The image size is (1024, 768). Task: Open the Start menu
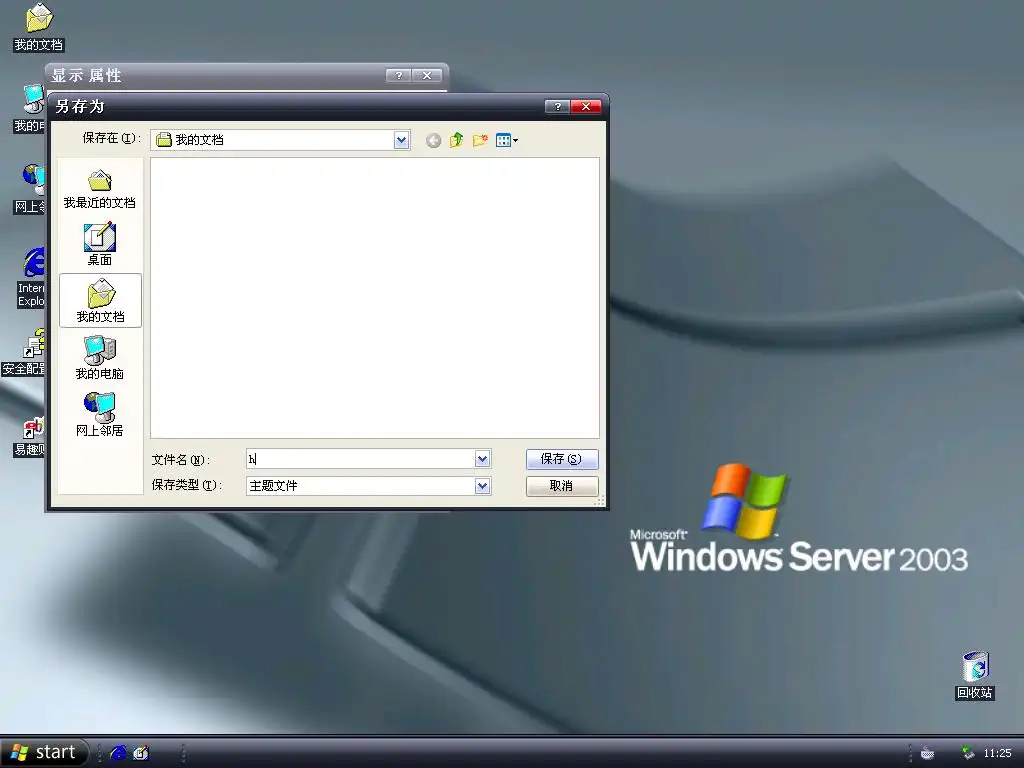[44, 752]
